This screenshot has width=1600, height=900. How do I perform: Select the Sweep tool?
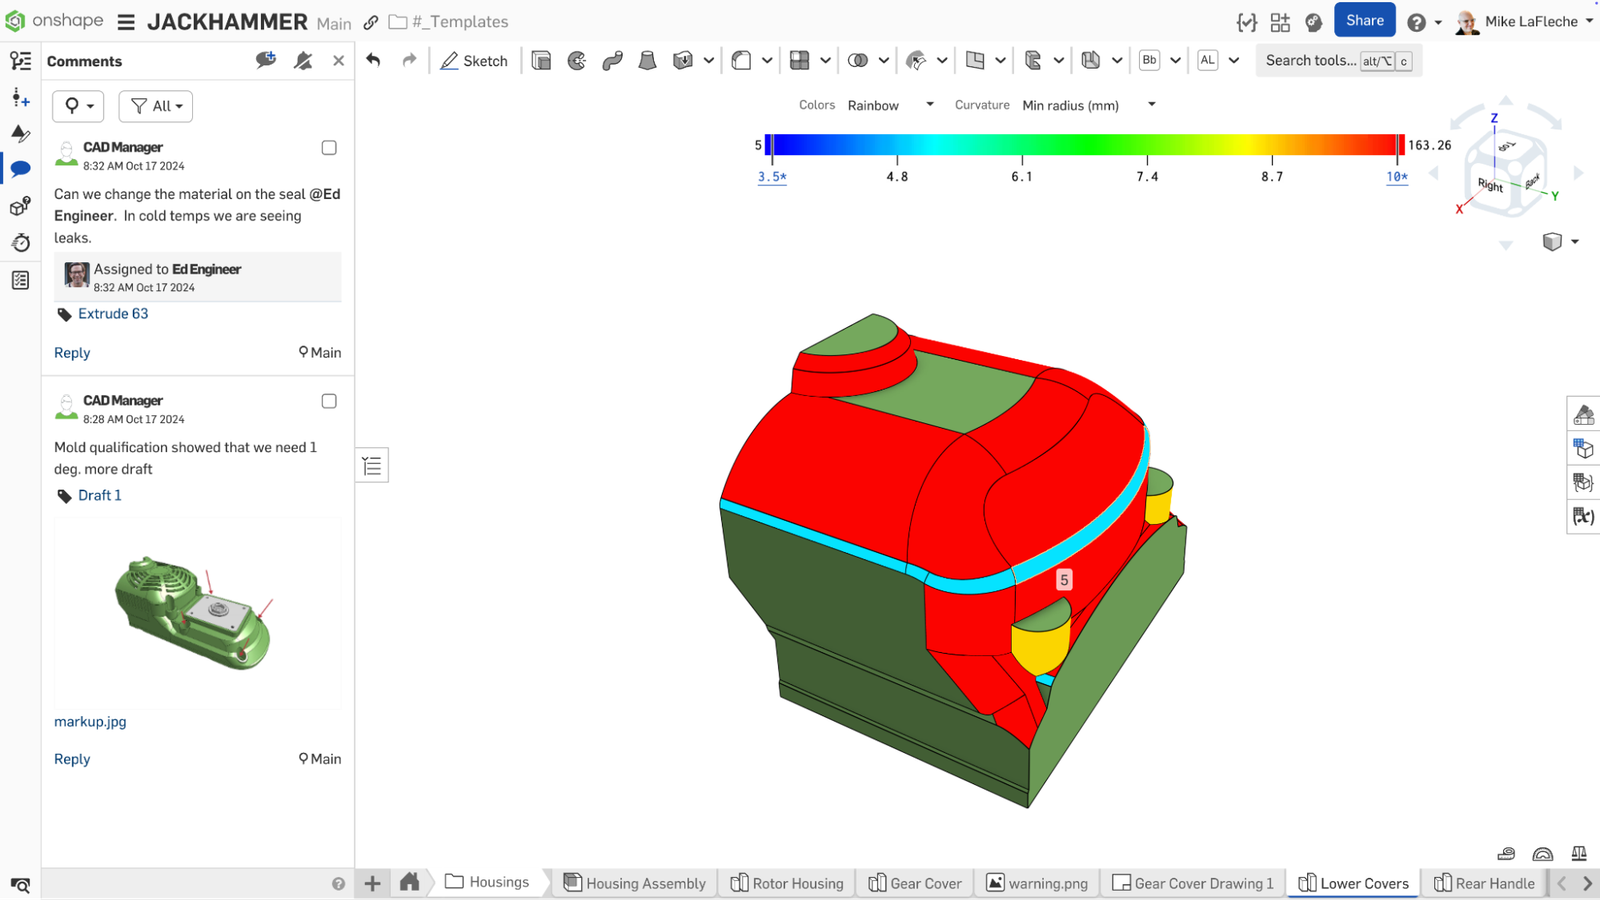(x=612, y=60)
